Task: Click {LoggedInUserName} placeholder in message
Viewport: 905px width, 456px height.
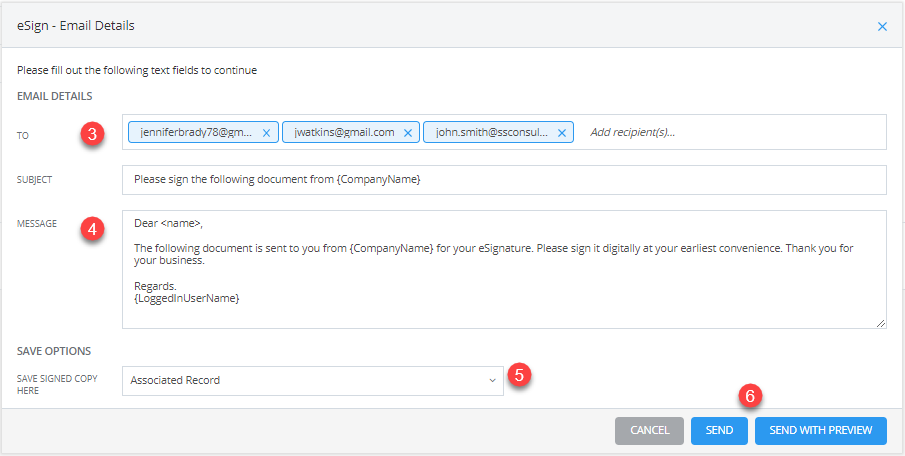Action: pyautogui.click(x=186, y=299)
